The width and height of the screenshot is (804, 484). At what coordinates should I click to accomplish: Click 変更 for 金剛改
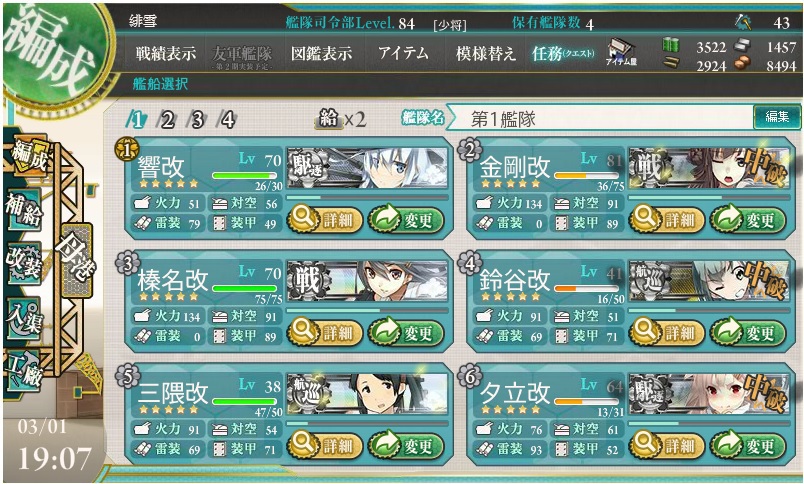(x=748, y=220)
